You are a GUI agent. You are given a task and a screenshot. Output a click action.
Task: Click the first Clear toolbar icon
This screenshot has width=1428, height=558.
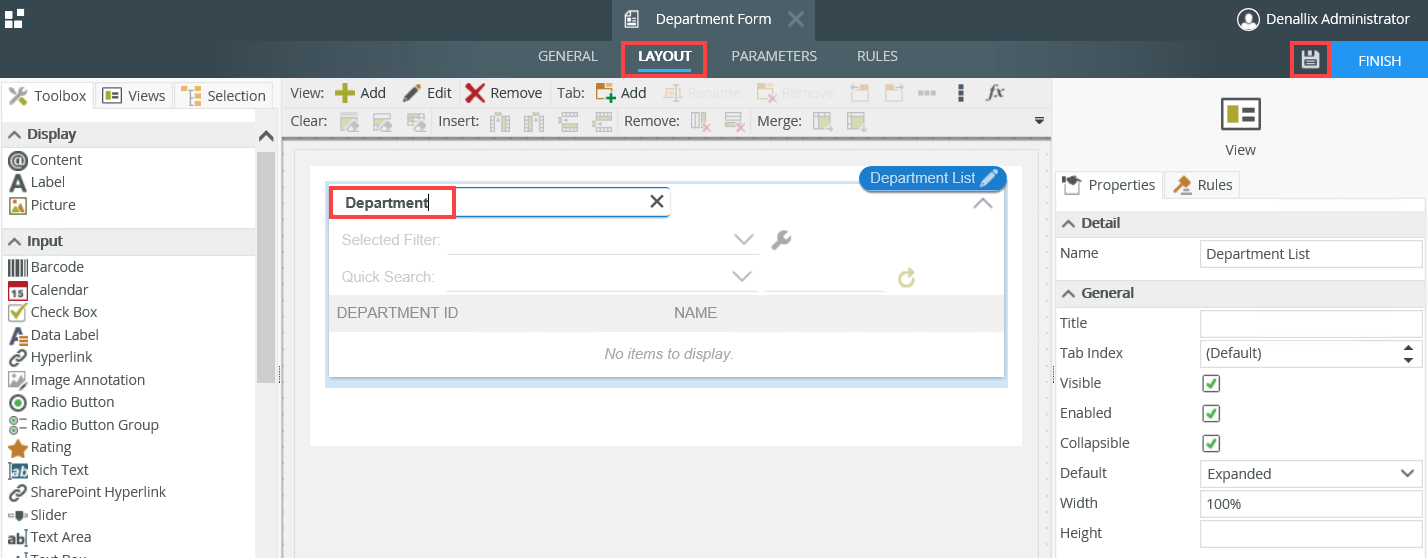click(349, 122)
